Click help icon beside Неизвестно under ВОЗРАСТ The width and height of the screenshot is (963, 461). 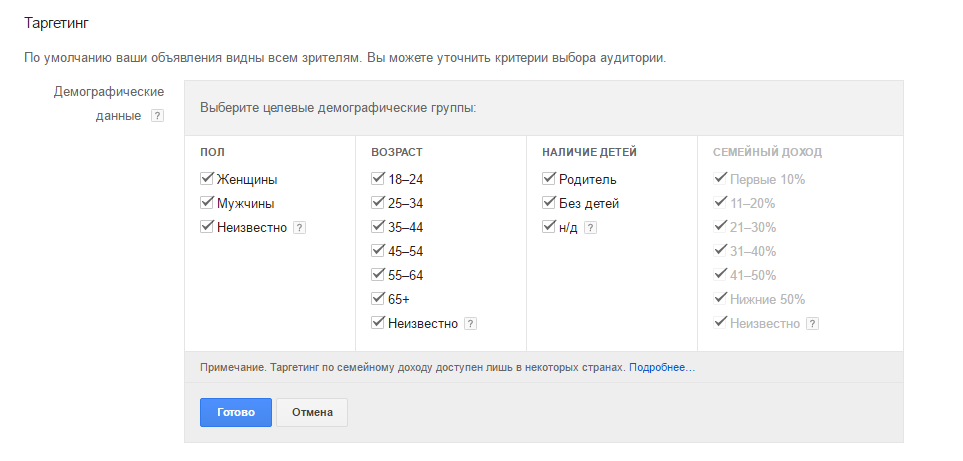470,323
